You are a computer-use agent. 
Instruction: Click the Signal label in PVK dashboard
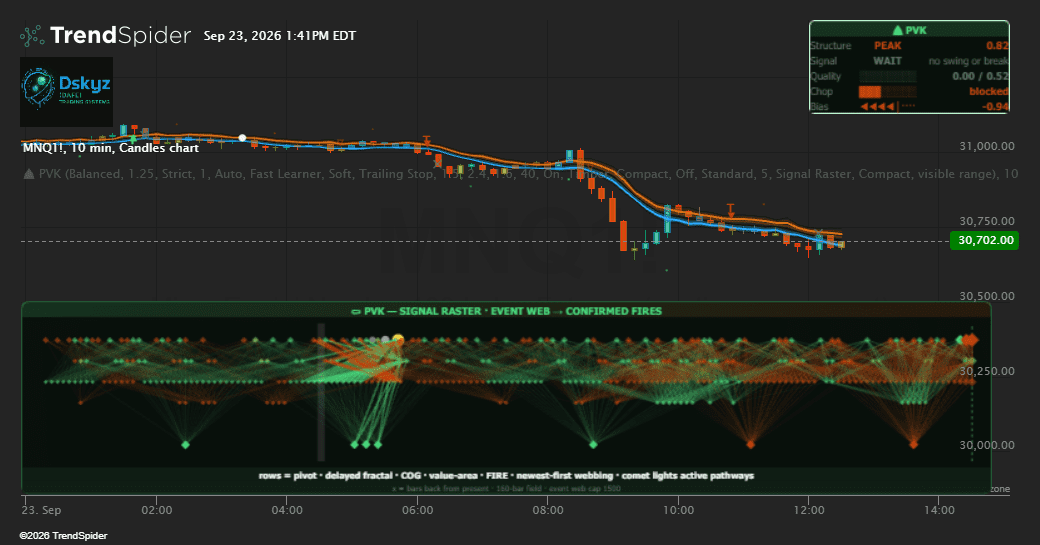824,61
